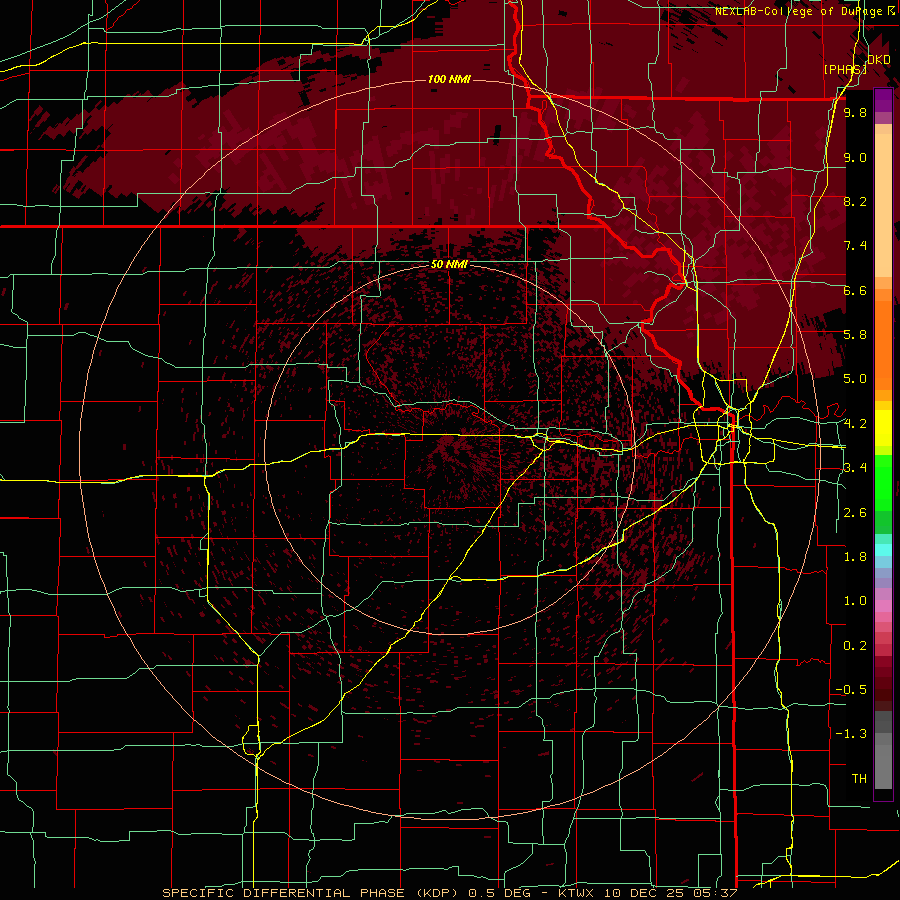This screenshot has width=900, height=900.
Task: Click the cyan segment of the color bar
Action: click(883, 550)
